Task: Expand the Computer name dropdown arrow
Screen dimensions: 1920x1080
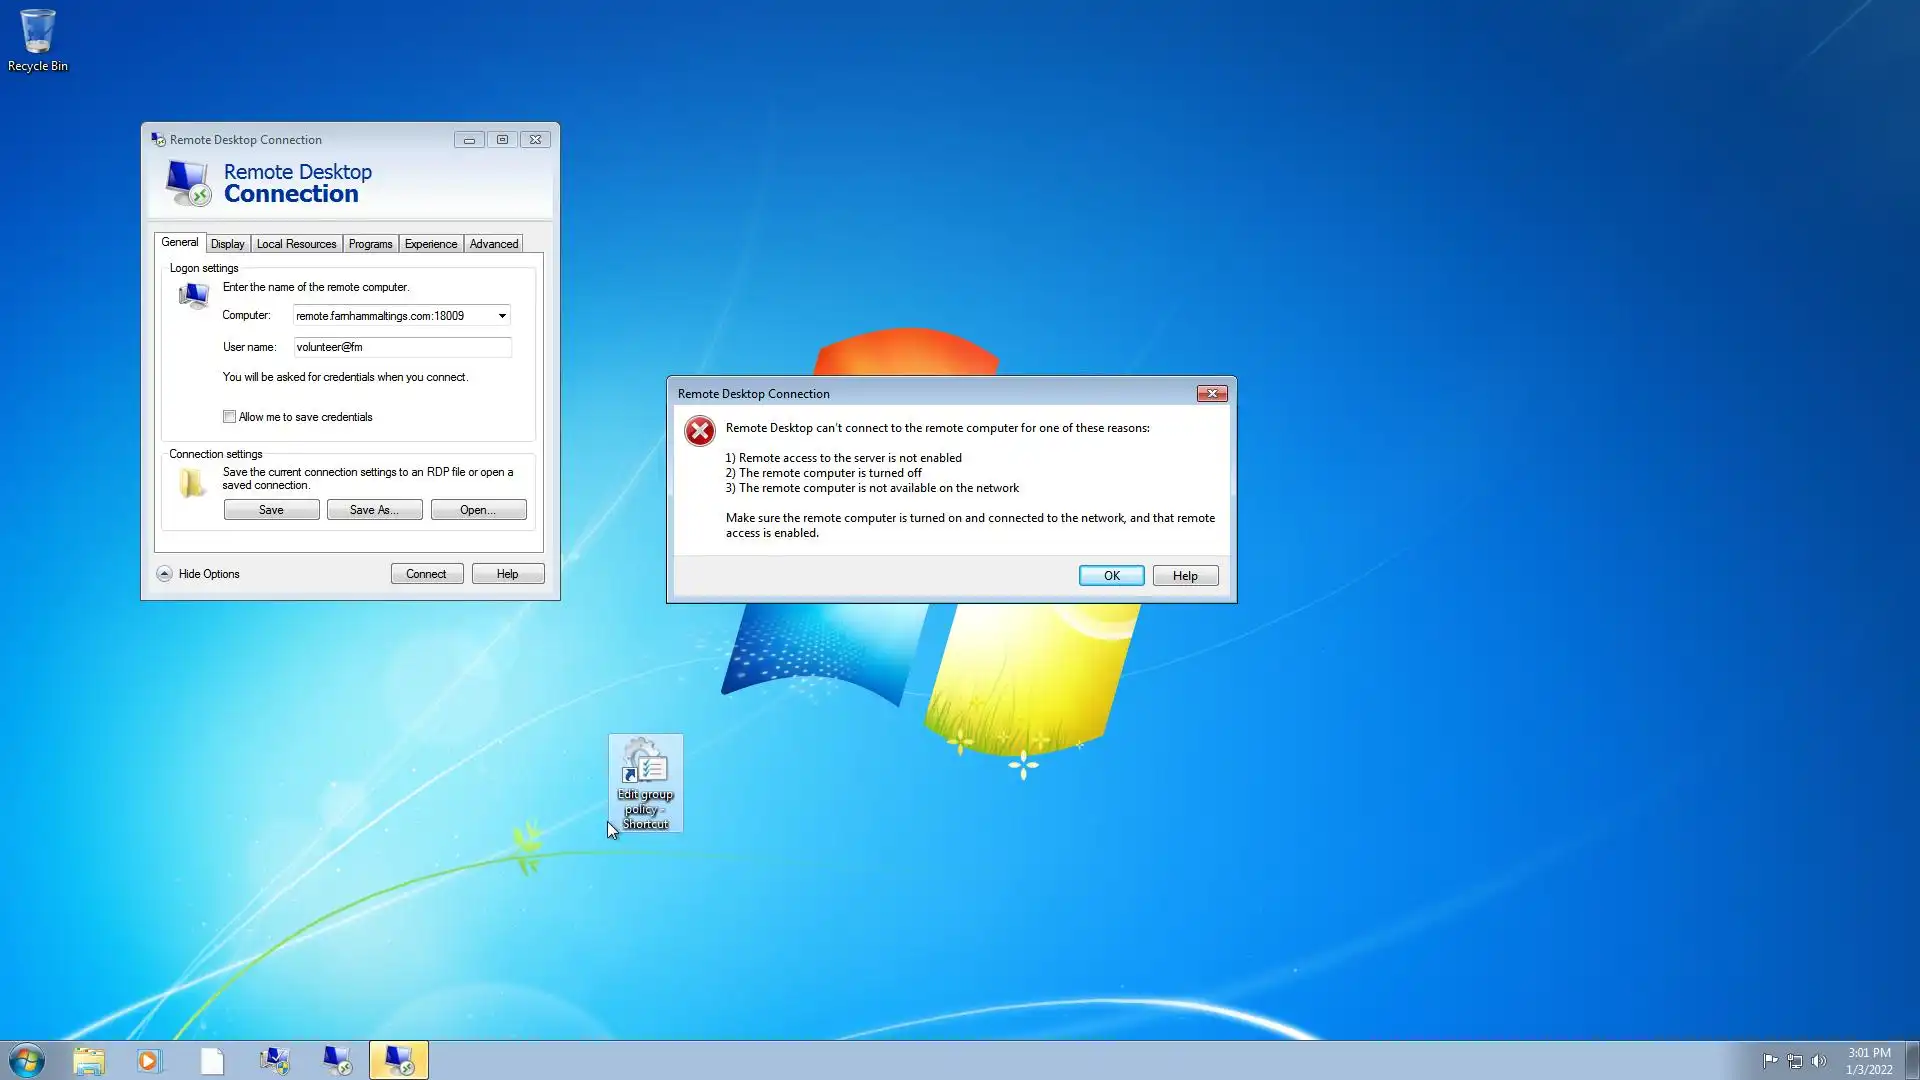Action: (502, 316)
